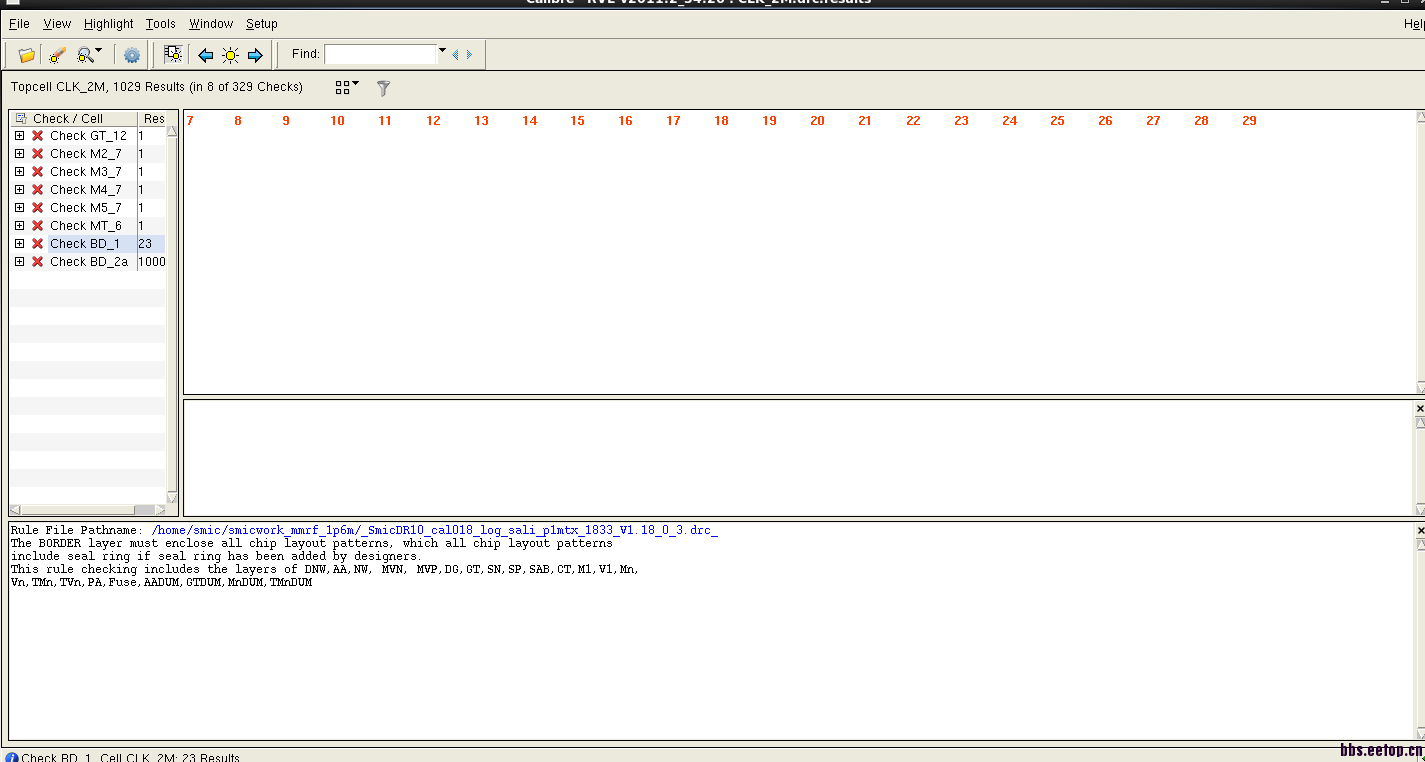Click the red X icon beside Check M5_7
The height and width of the screenshot is (762, 1425).
click(x=37, y=208)
